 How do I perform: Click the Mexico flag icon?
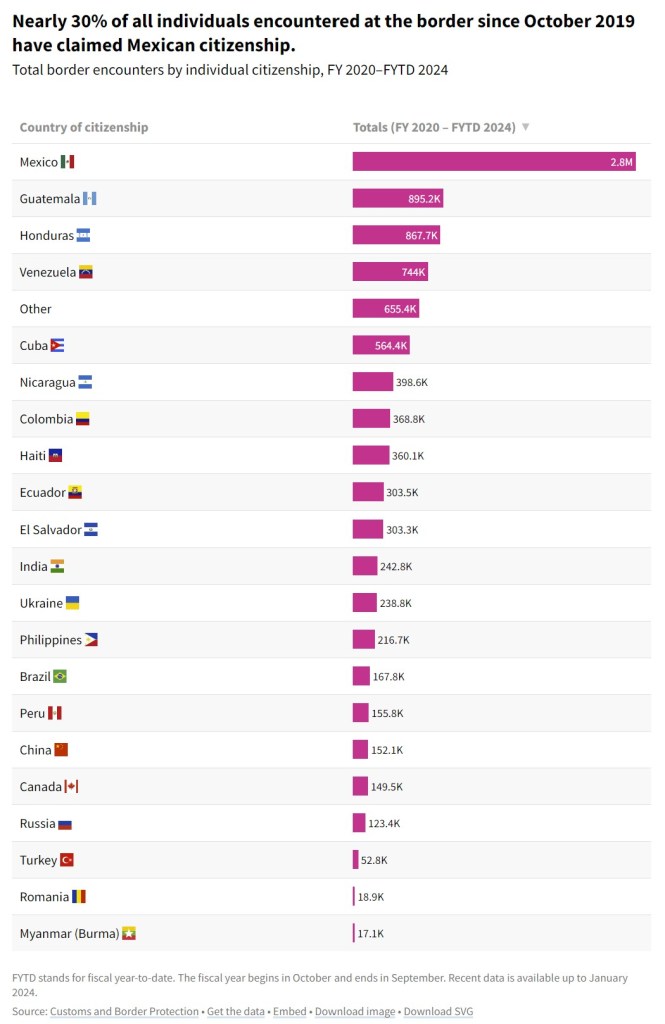(67, 162)
